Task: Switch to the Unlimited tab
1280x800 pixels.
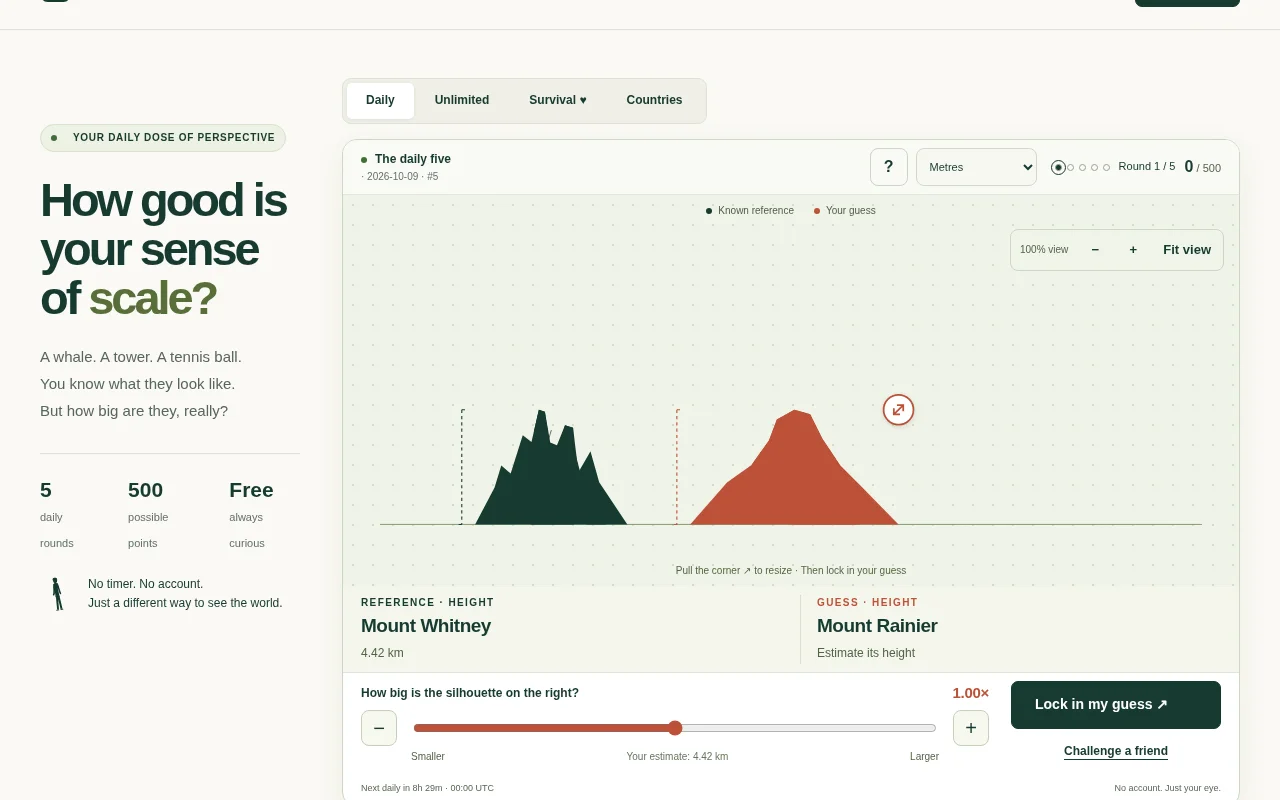Action: pyautogui.click(x=462, y=100)
